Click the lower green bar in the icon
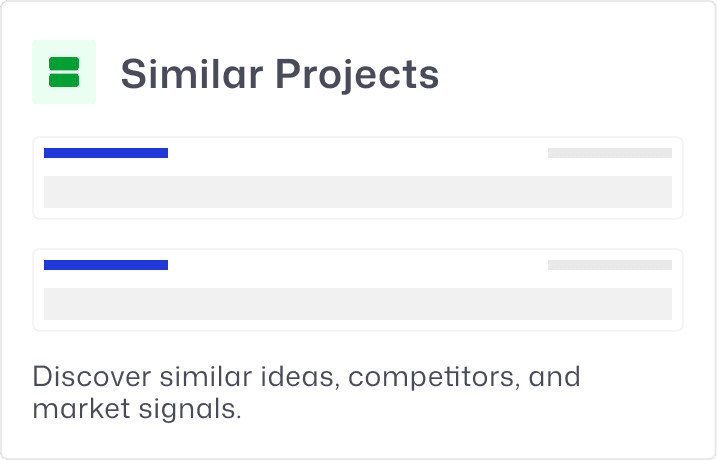 (x=64, y=80)
